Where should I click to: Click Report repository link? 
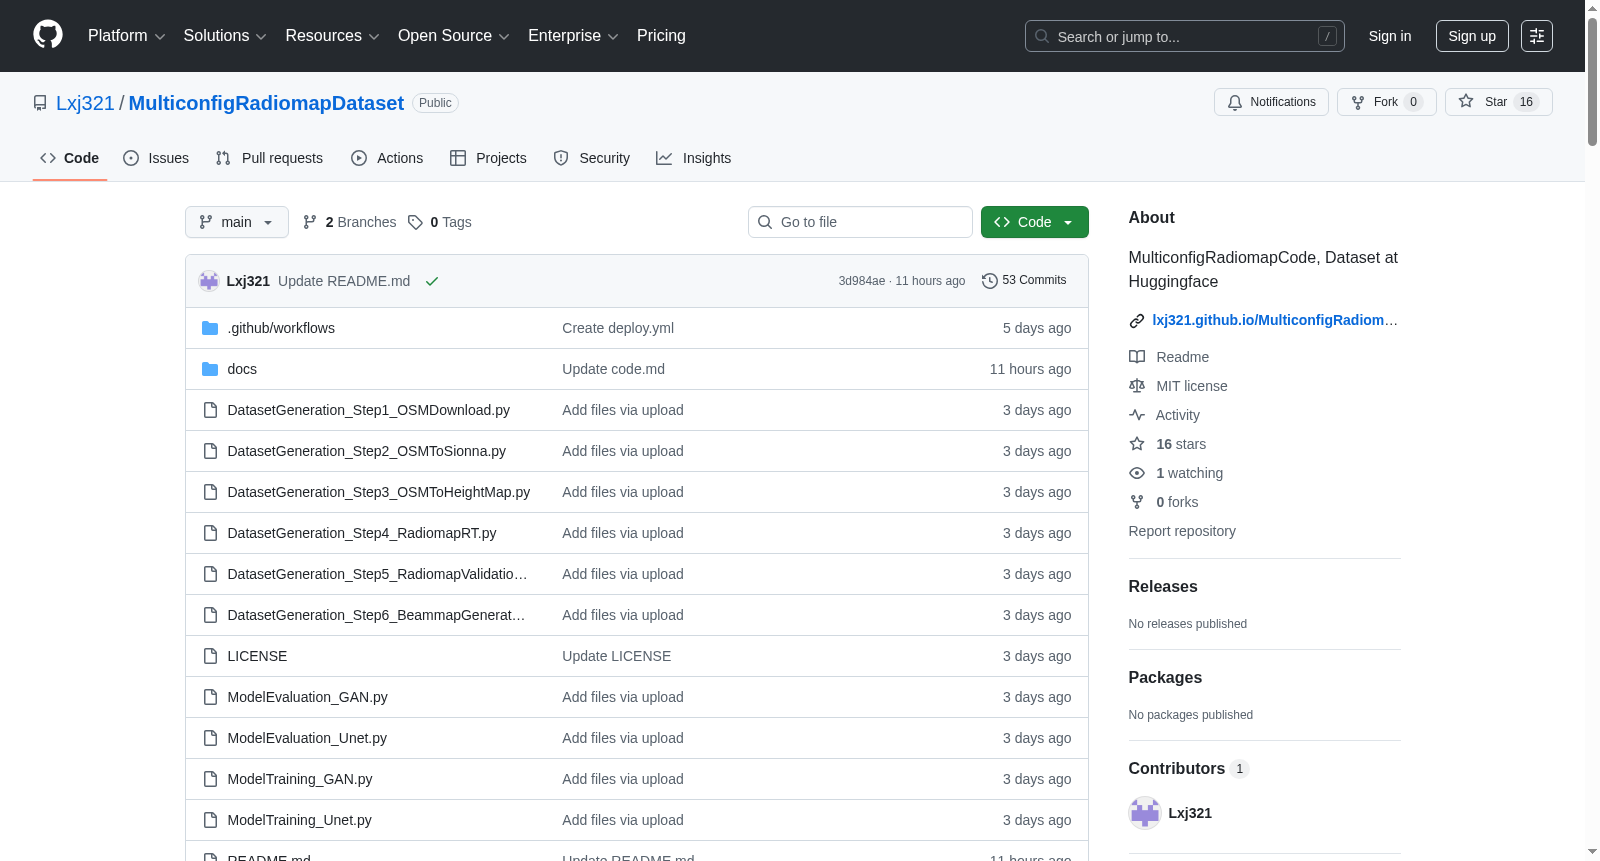pos(1182,531)
